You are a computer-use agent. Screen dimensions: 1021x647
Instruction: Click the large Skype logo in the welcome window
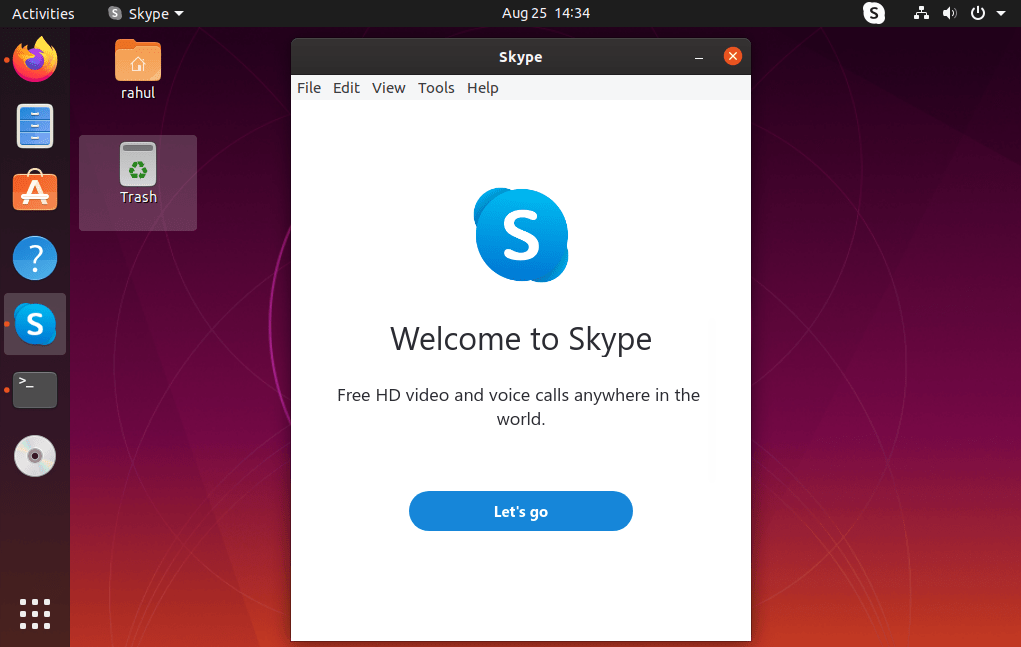[521, 235]
